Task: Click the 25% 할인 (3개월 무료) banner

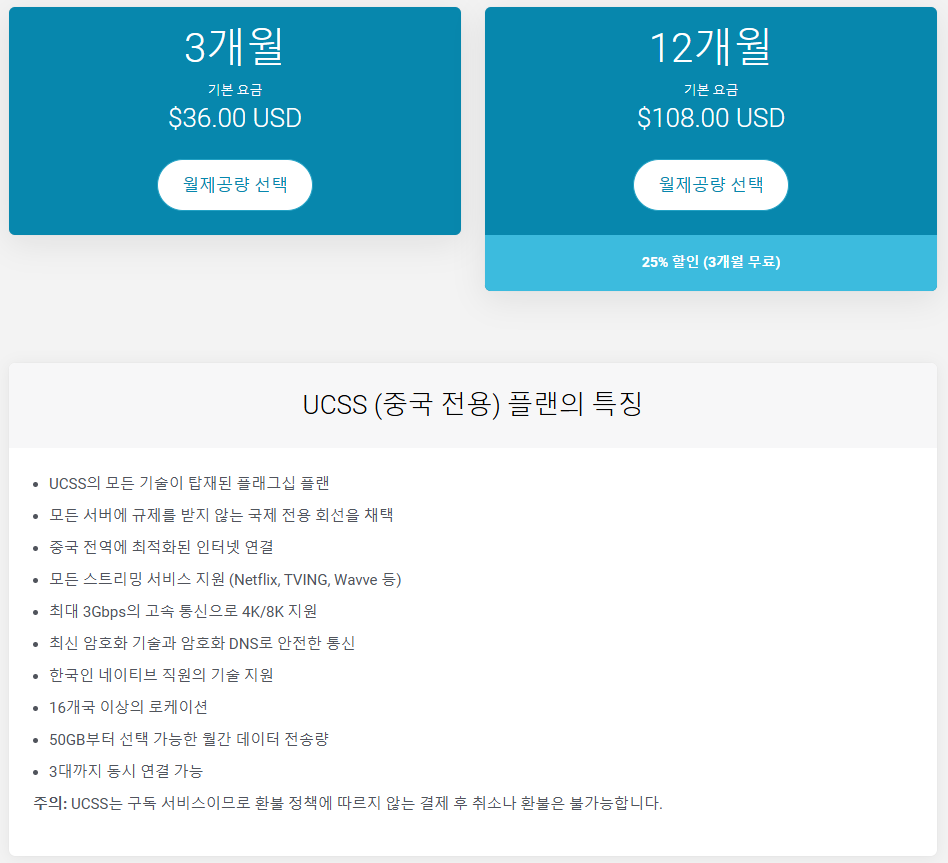Action: pyautogui.click(x=710, y=262)
